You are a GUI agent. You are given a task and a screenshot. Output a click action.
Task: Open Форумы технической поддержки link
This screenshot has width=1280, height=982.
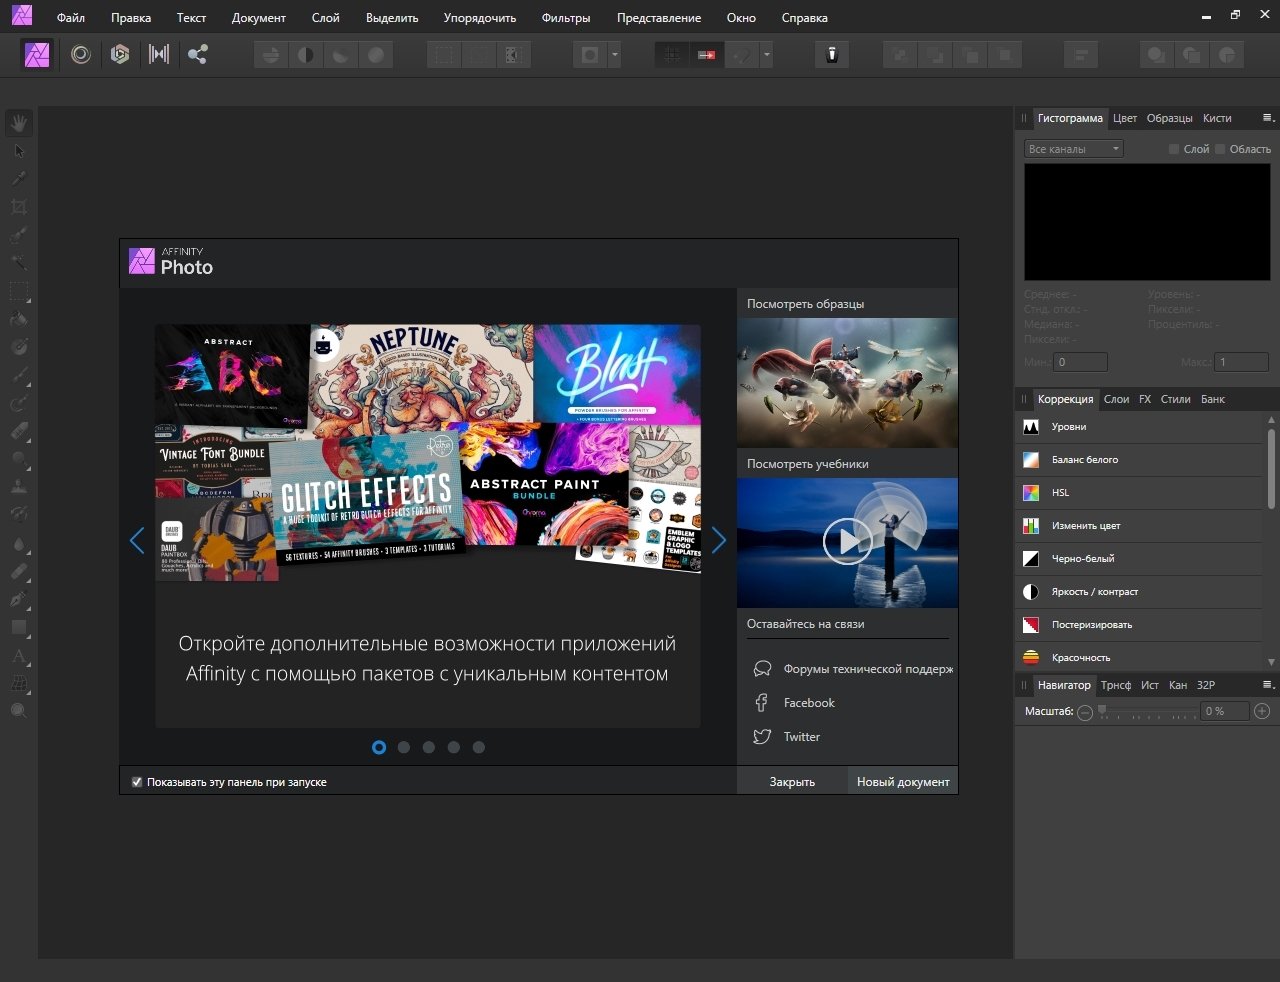tap(868, 669)
